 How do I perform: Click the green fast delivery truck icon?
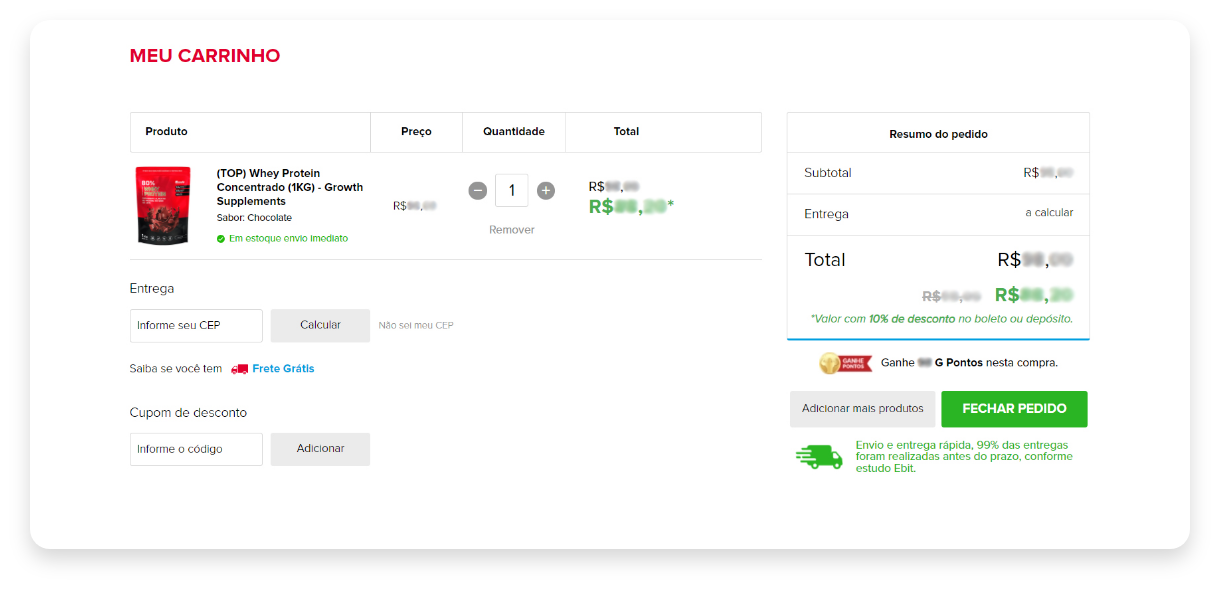point(819,457)
